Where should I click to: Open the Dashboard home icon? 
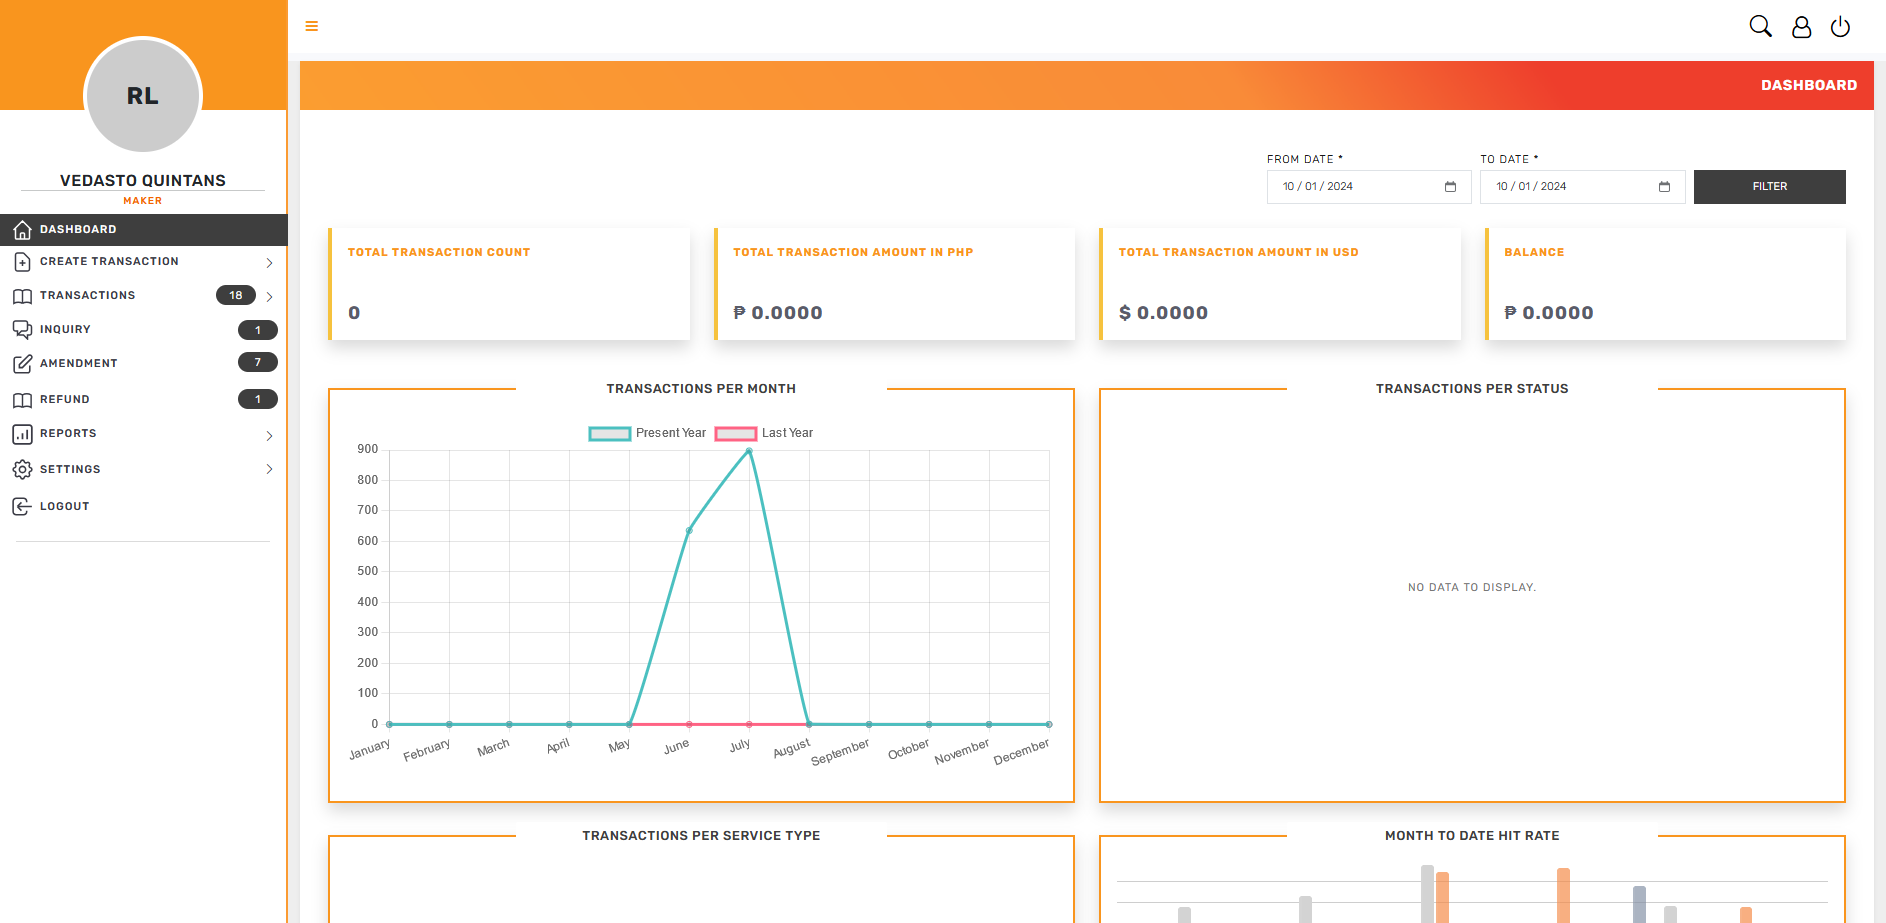pos(22,229)
